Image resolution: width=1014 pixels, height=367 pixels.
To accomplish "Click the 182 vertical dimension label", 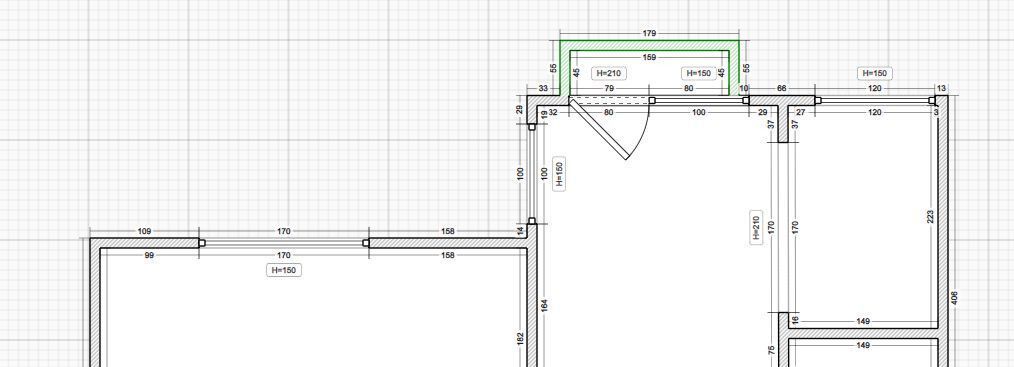I will click(521, 339).
